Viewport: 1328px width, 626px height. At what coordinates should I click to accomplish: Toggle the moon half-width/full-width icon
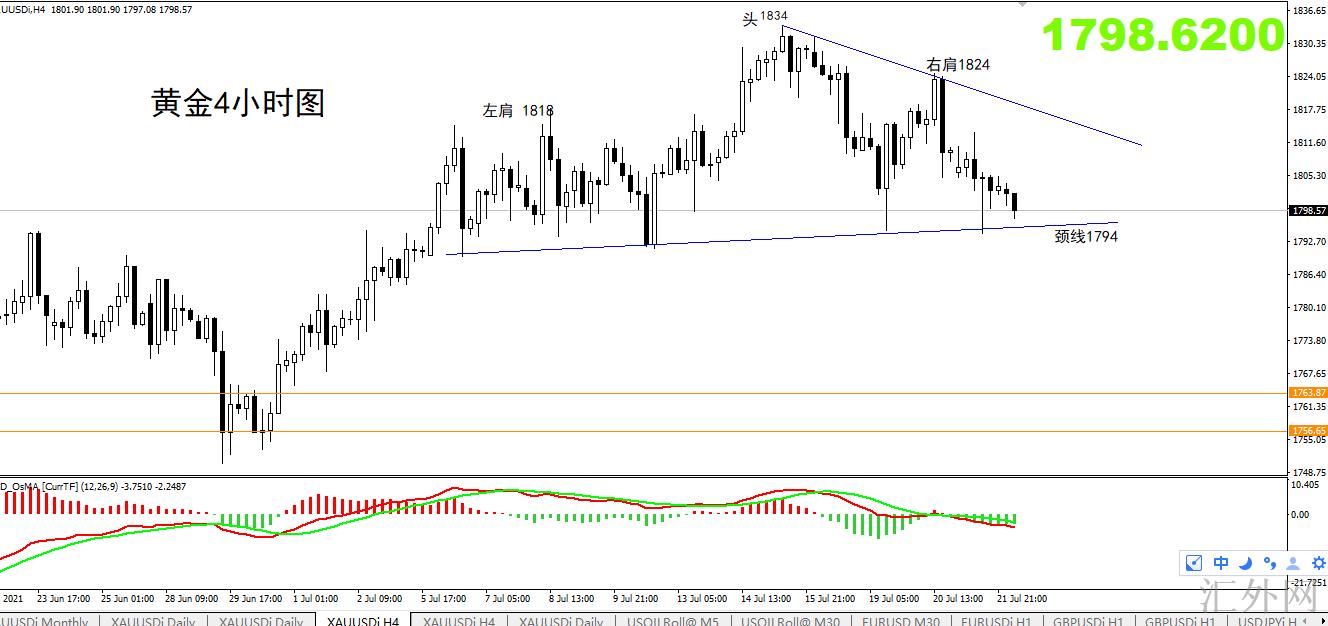(x=1246, y=563)
